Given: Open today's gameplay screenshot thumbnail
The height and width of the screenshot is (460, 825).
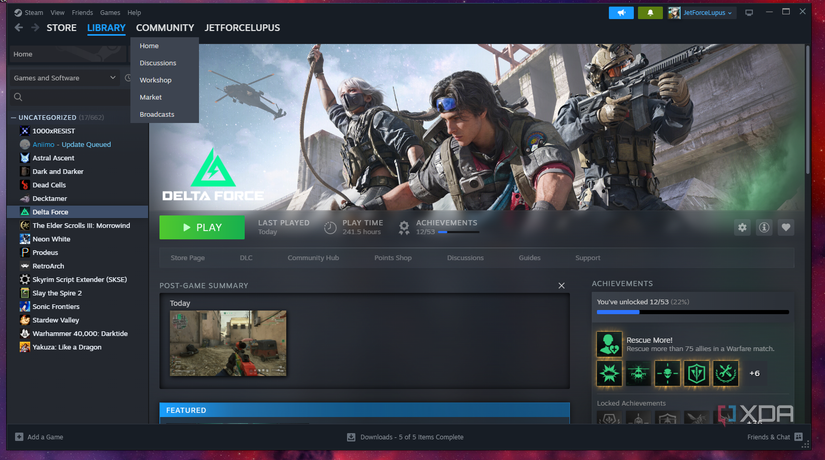Looking at the screenshot, I should pyautogui.click(x=228, y=343).
